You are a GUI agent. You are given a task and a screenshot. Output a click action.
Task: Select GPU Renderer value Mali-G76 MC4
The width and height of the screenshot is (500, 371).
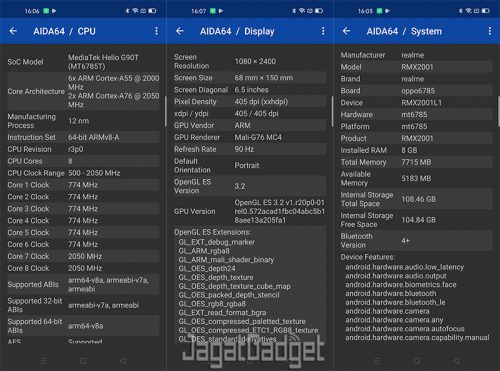click(258, 137)
